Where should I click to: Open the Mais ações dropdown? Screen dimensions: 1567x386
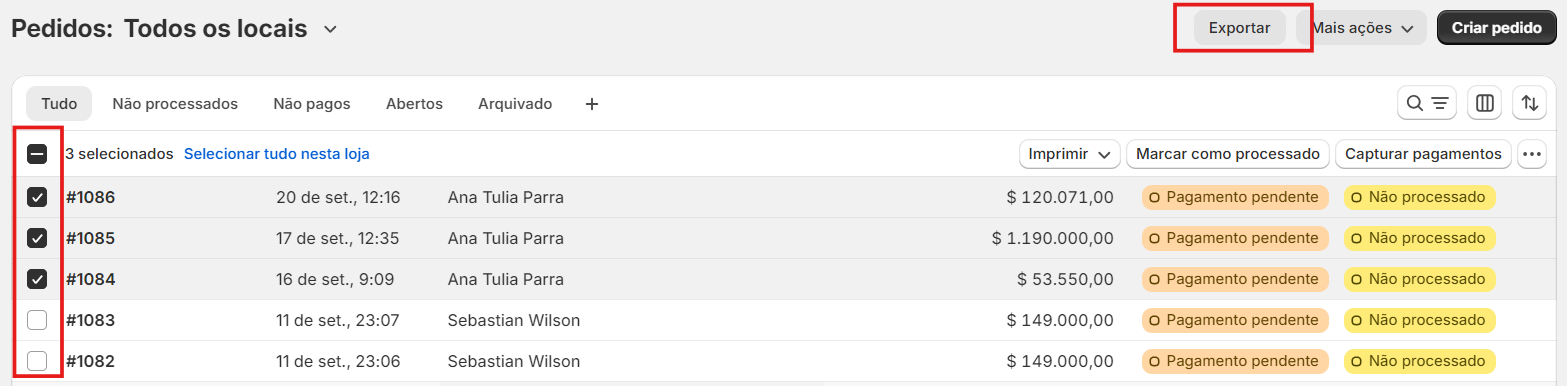[1361, 28]
